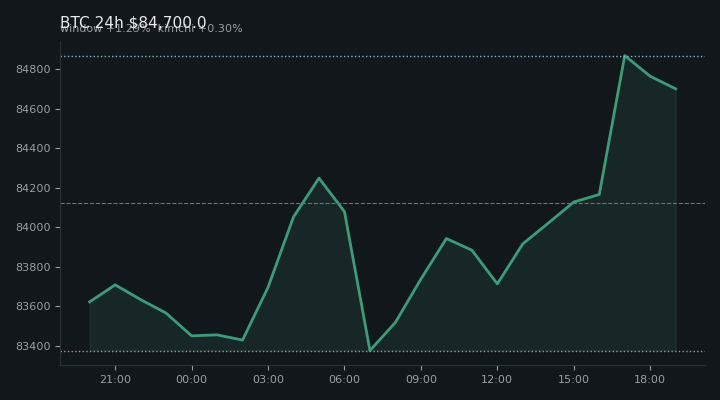This screenshot has width=720, height=400.
Task: Click the 84800 y-axis label
Action: pyautogui.click(x=33, y=69)
